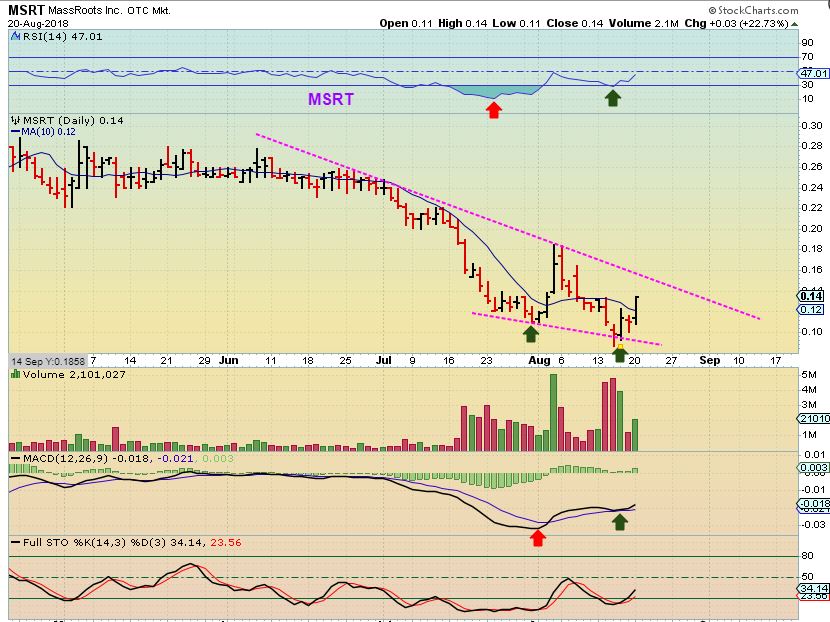Click the 0.28 price axis label
Image resolution: width=830 pixels, height=622 pixels.
pos(812,146)
